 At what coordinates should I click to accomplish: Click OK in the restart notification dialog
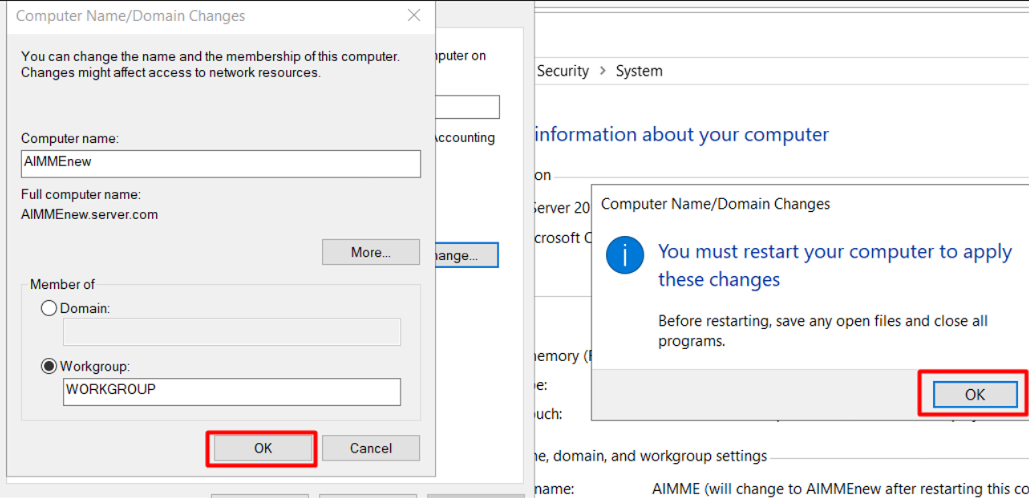tap(975, 394)
